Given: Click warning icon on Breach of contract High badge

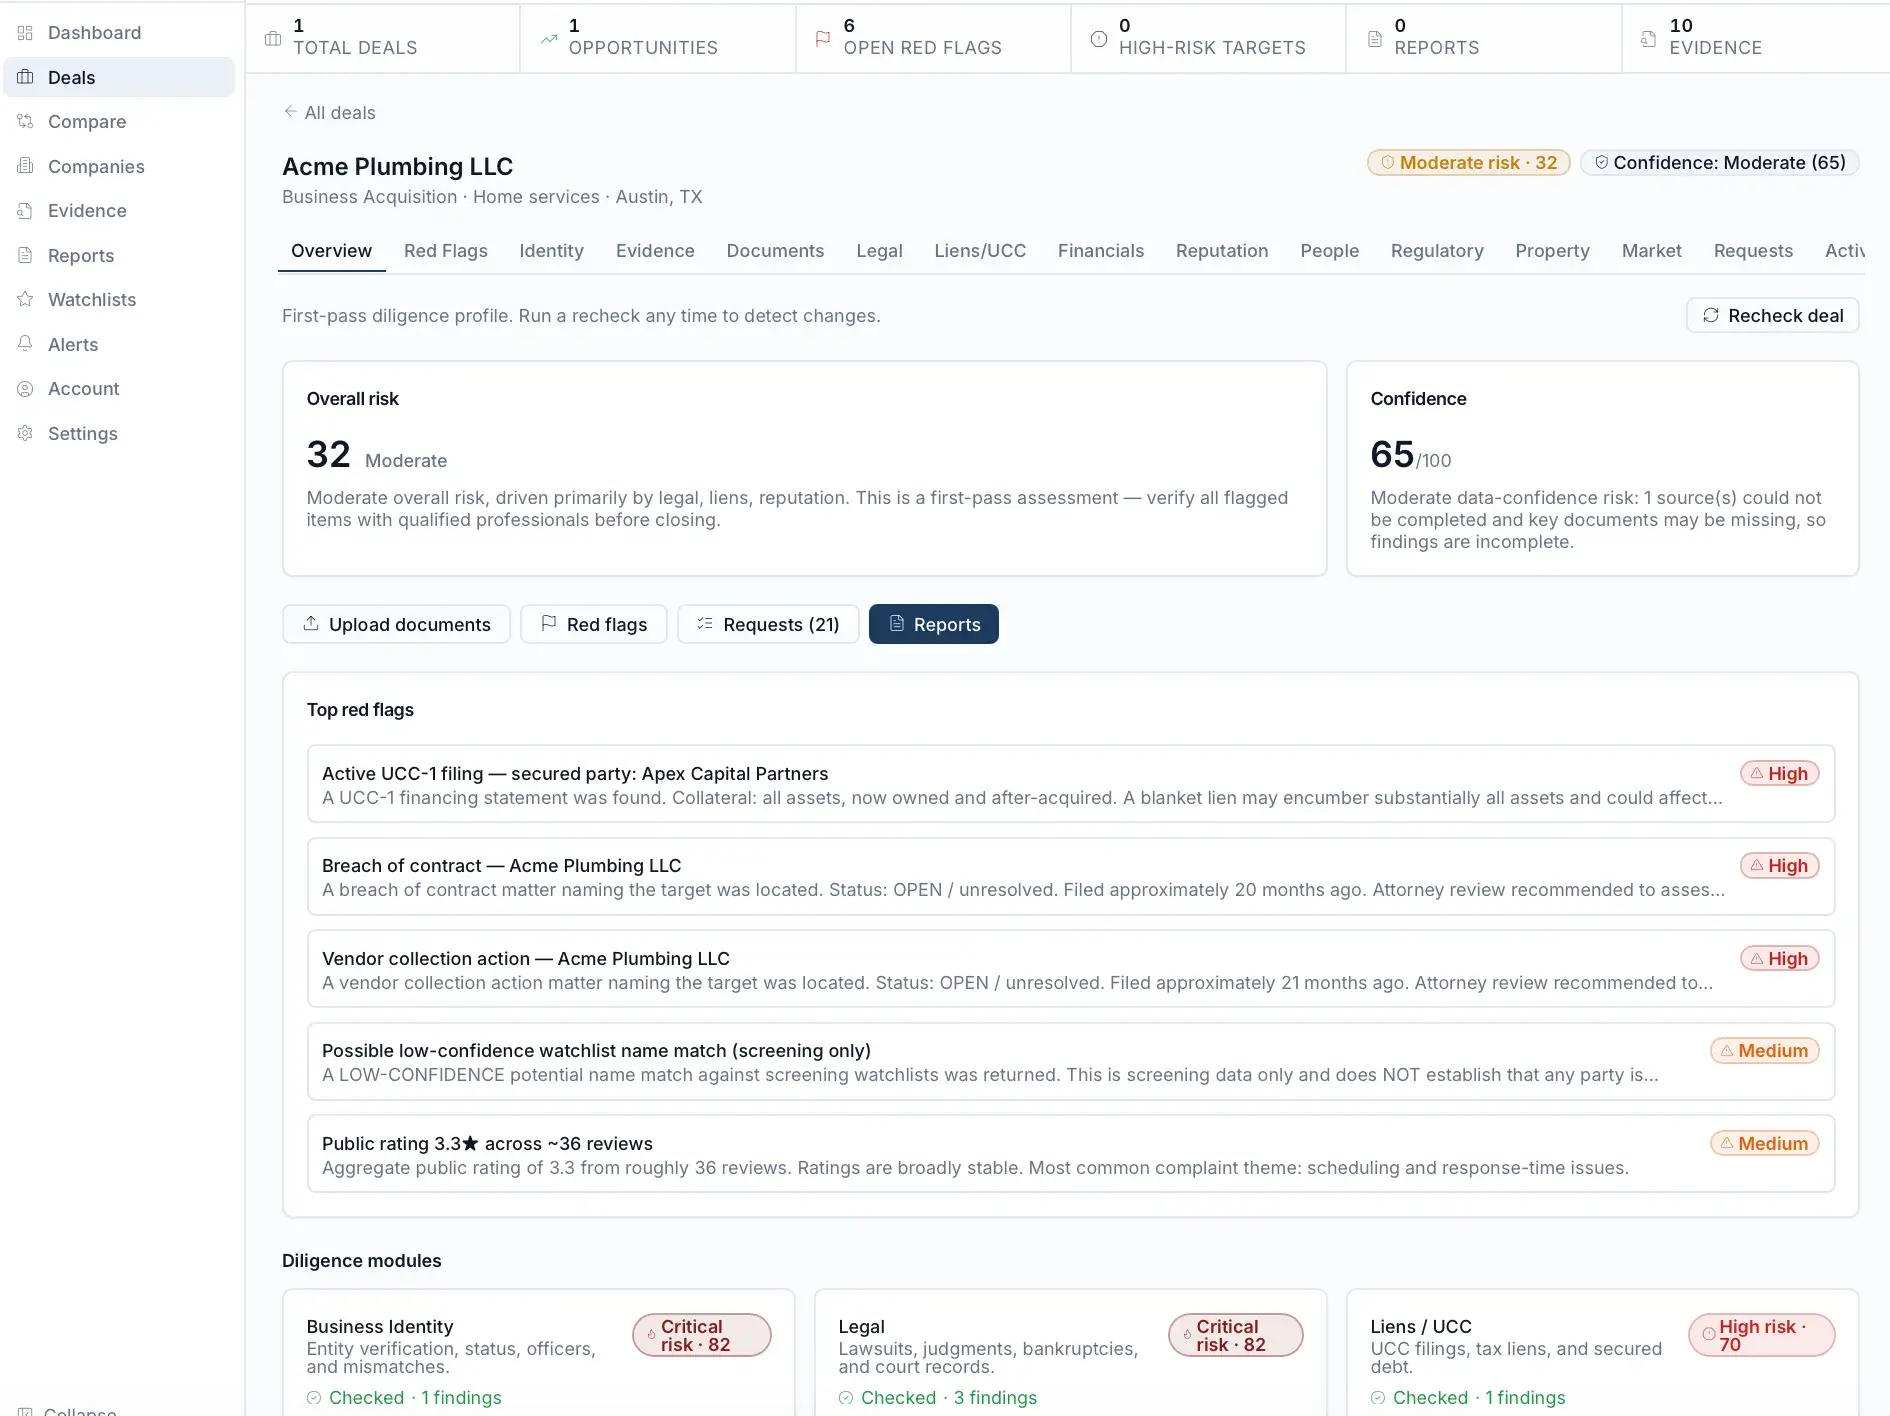Looking at the screenshot, I should 1757,865.
